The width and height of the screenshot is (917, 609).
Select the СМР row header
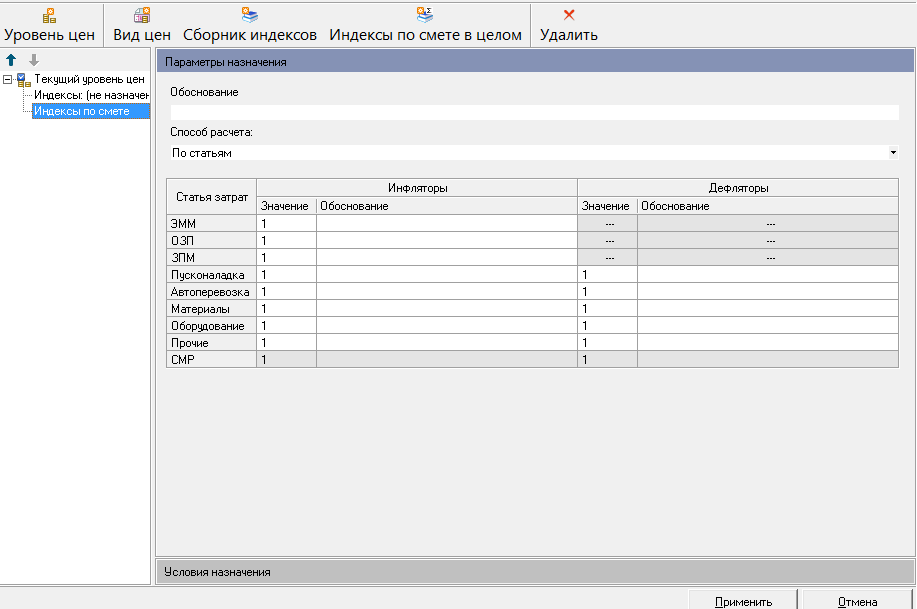click(x=212, y=359)
